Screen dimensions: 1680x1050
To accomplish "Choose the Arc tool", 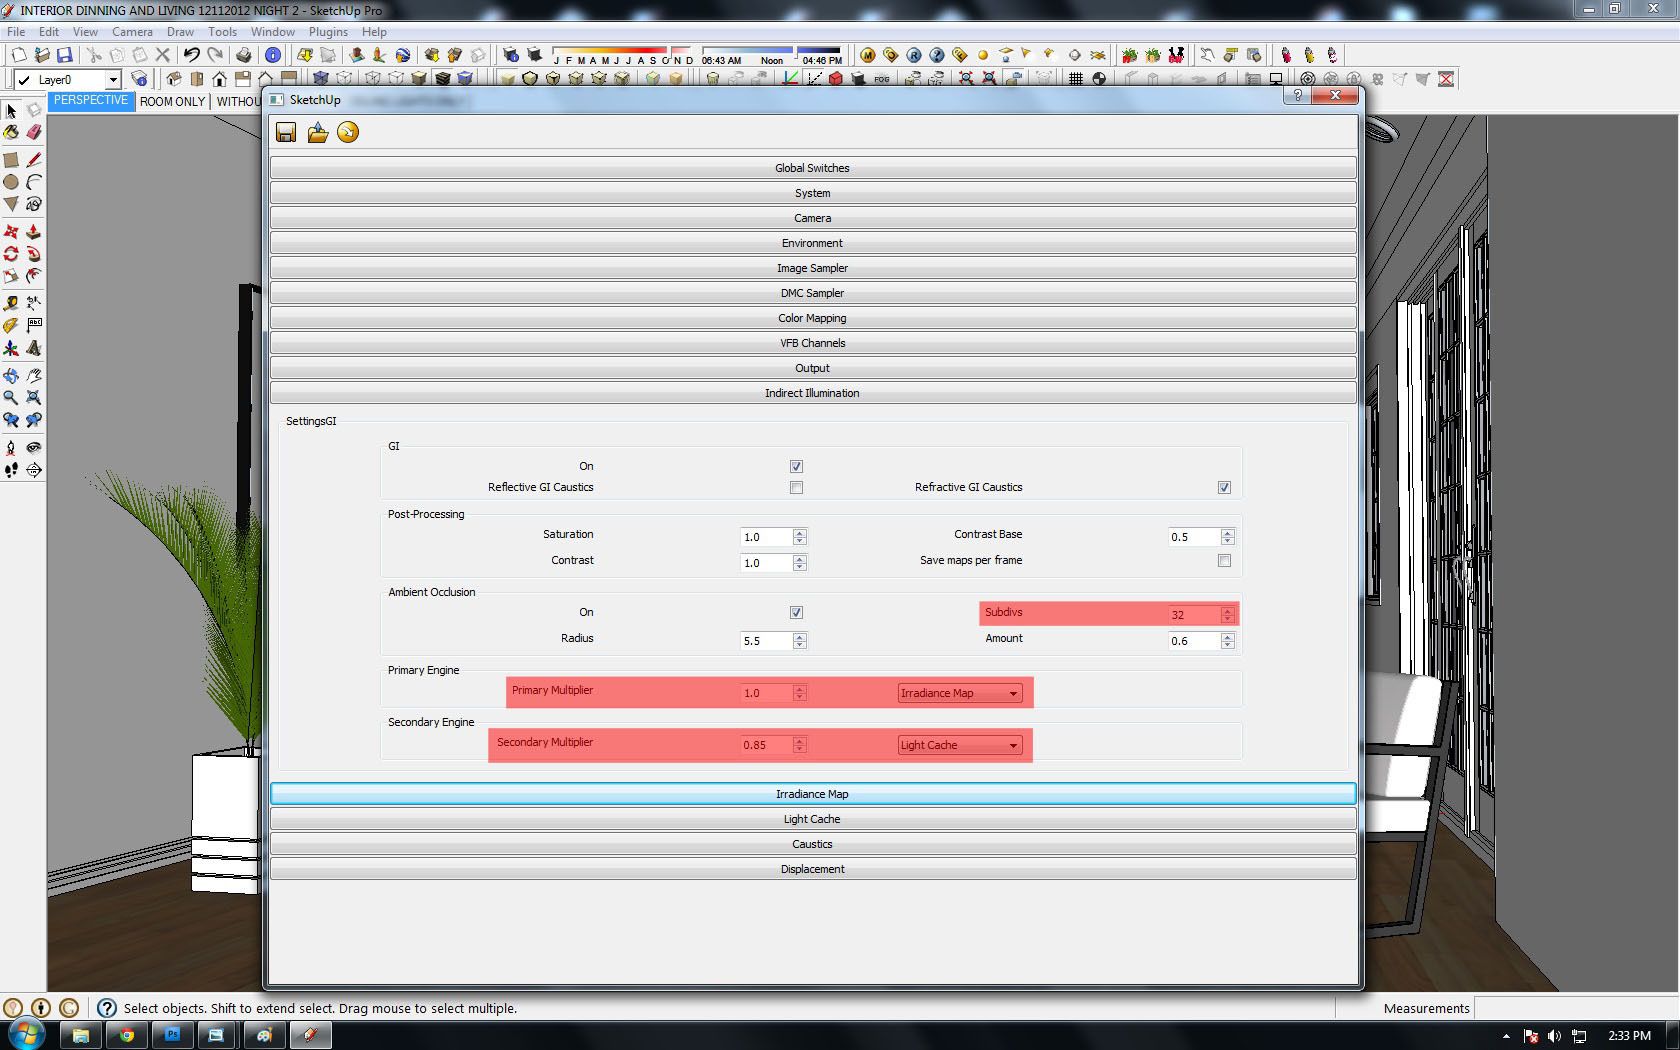I will [34, 182].
